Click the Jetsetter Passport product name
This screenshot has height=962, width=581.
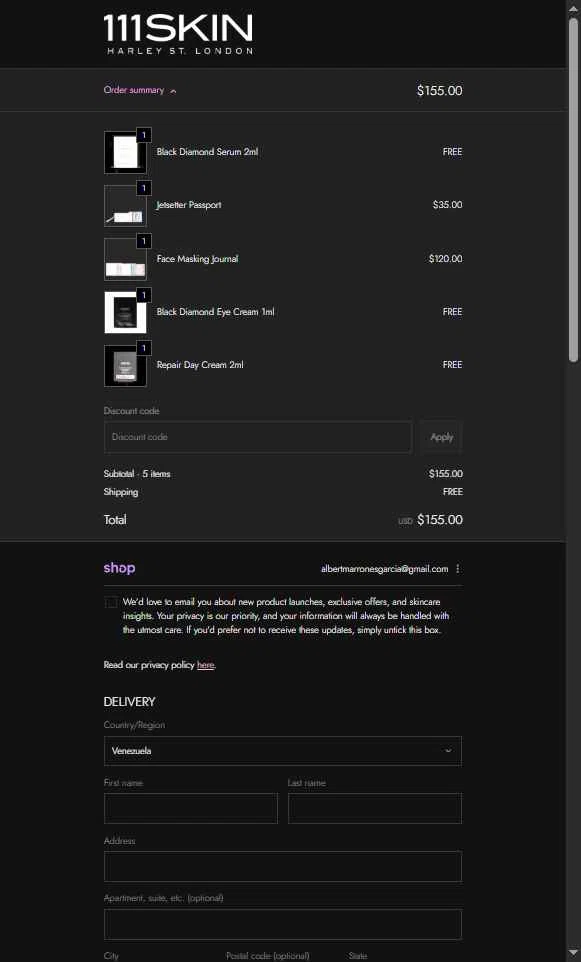(189, 205)
